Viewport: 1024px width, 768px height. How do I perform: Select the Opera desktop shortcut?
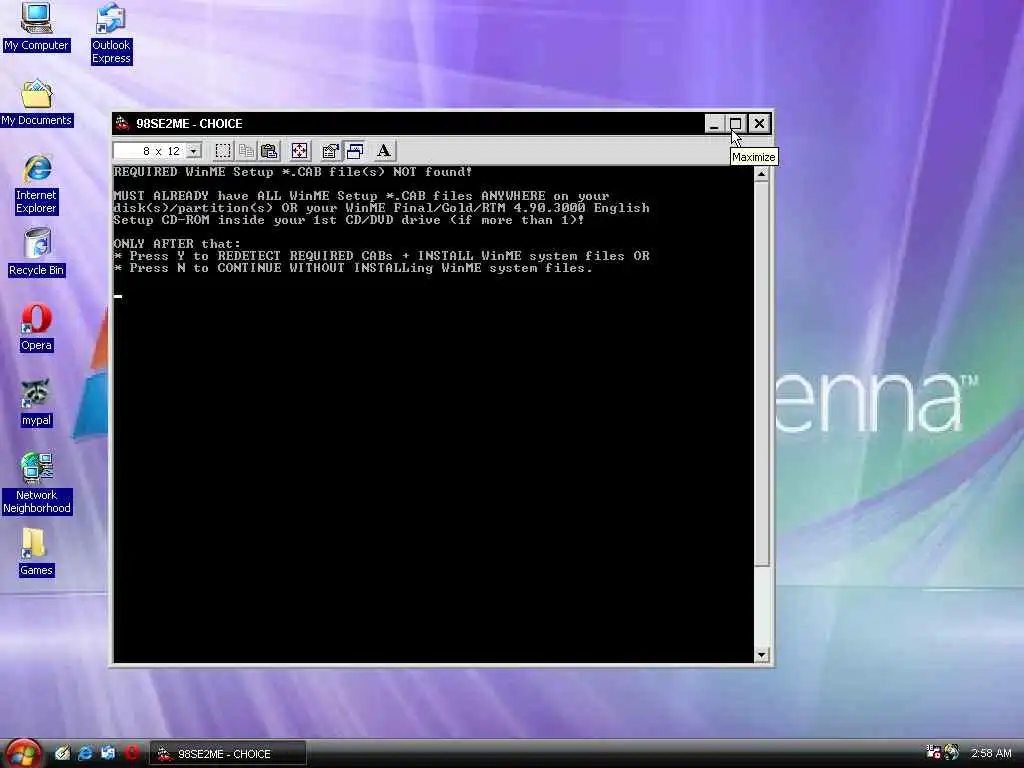(36, 328)
